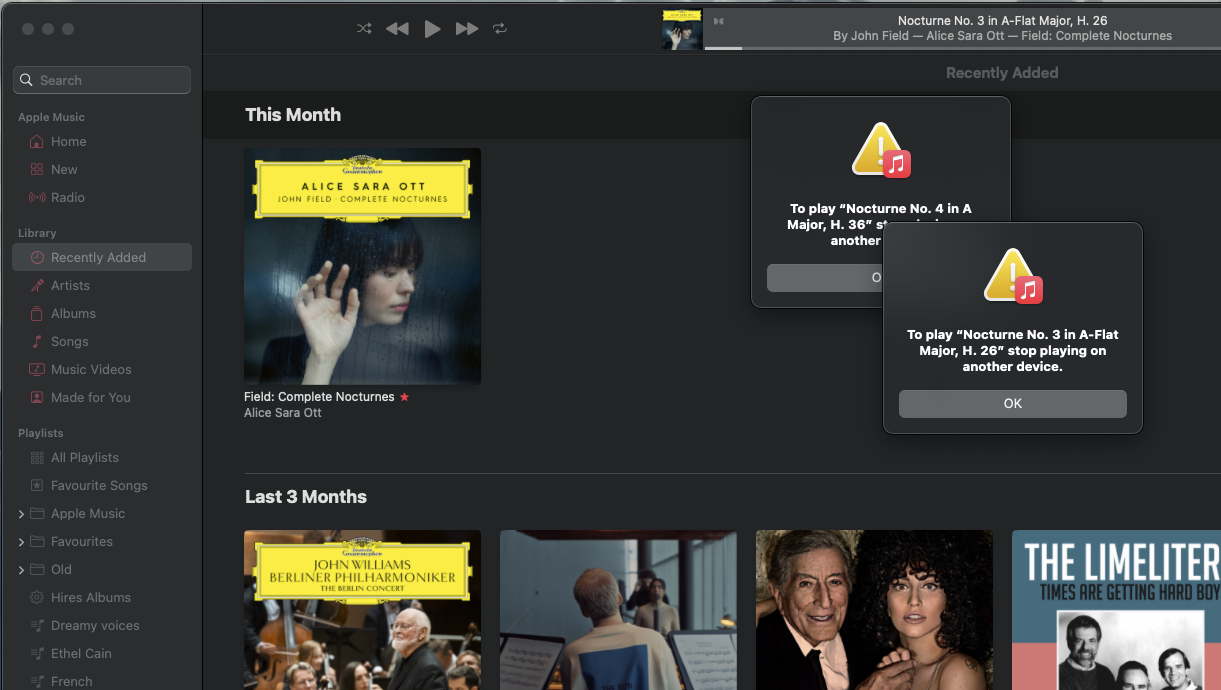Select Recently Added in Library
The height and width of the screenshot is (690, 1221).
(102, 258)
